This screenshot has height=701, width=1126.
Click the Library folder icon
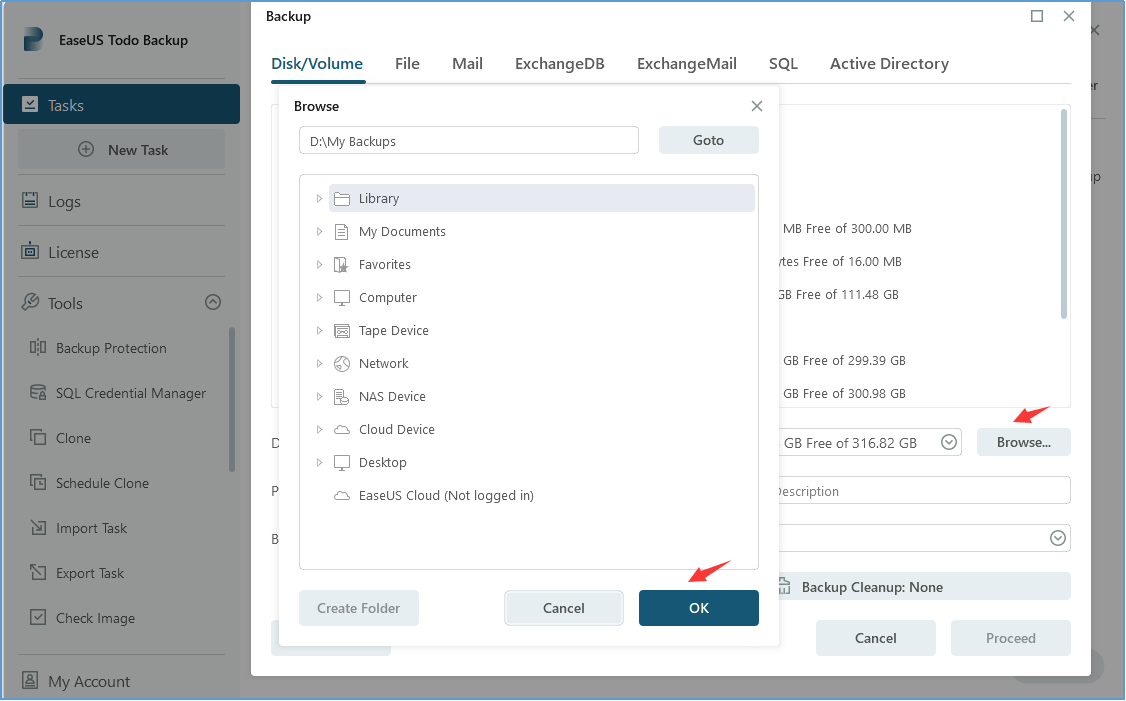(x=343, y=199)
